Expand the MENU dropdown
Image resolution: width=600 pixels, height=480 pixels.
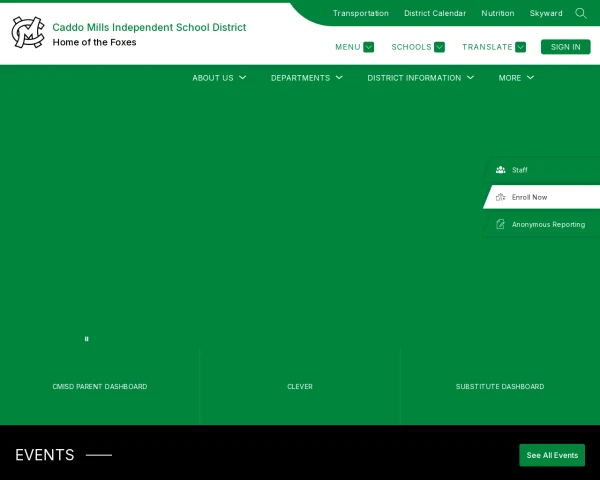point(354,47)
